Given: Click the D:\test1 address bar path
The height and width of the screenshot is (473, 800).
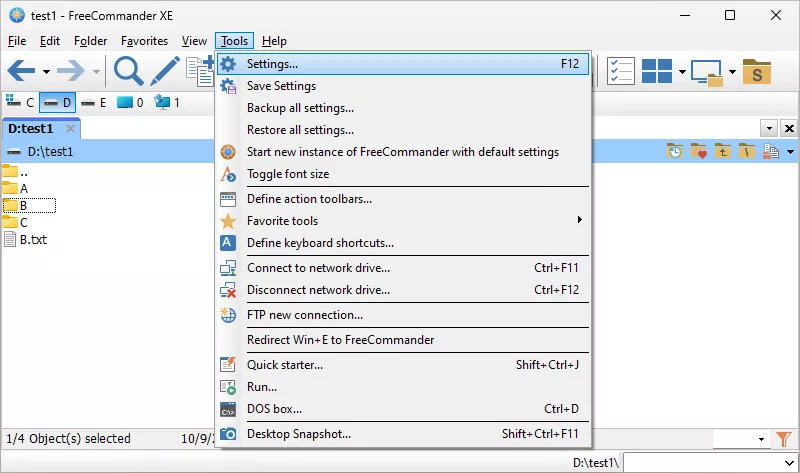Looking at the screenshot, I should 51,152.
